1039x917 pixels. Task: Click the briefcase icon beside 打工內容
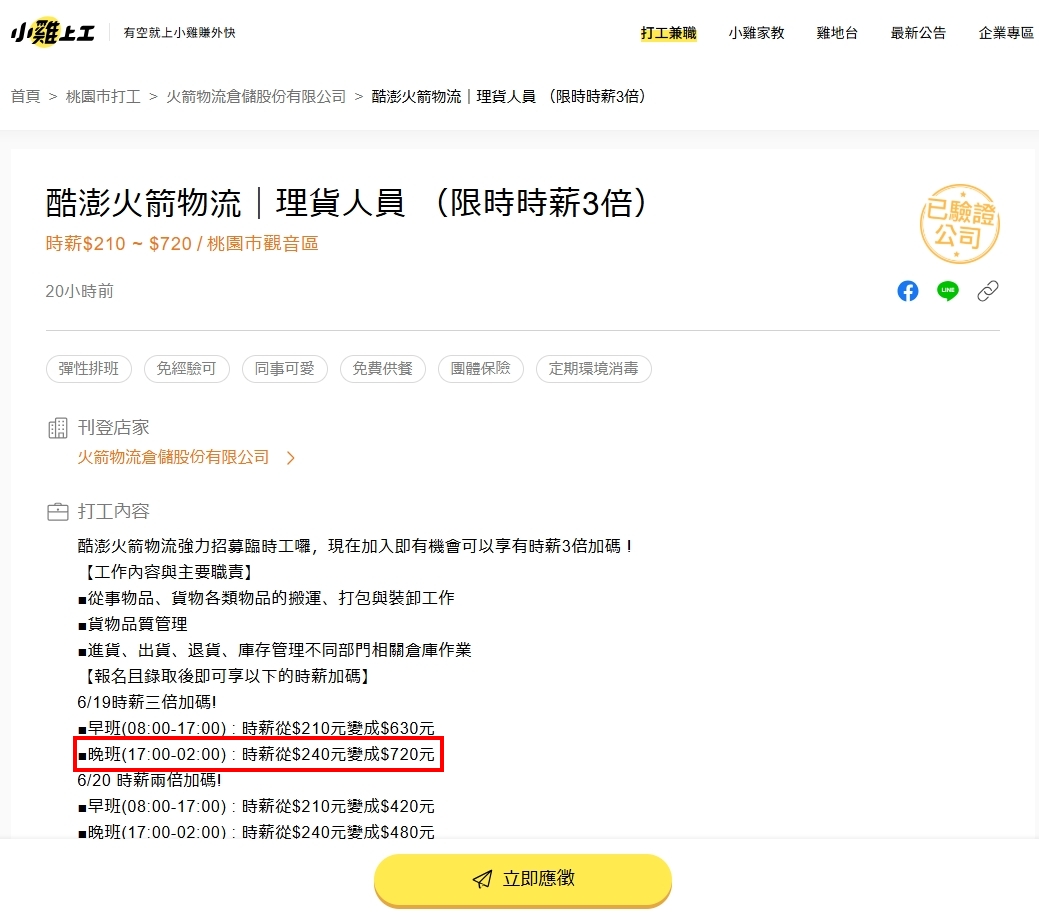(x=58, y=512)
